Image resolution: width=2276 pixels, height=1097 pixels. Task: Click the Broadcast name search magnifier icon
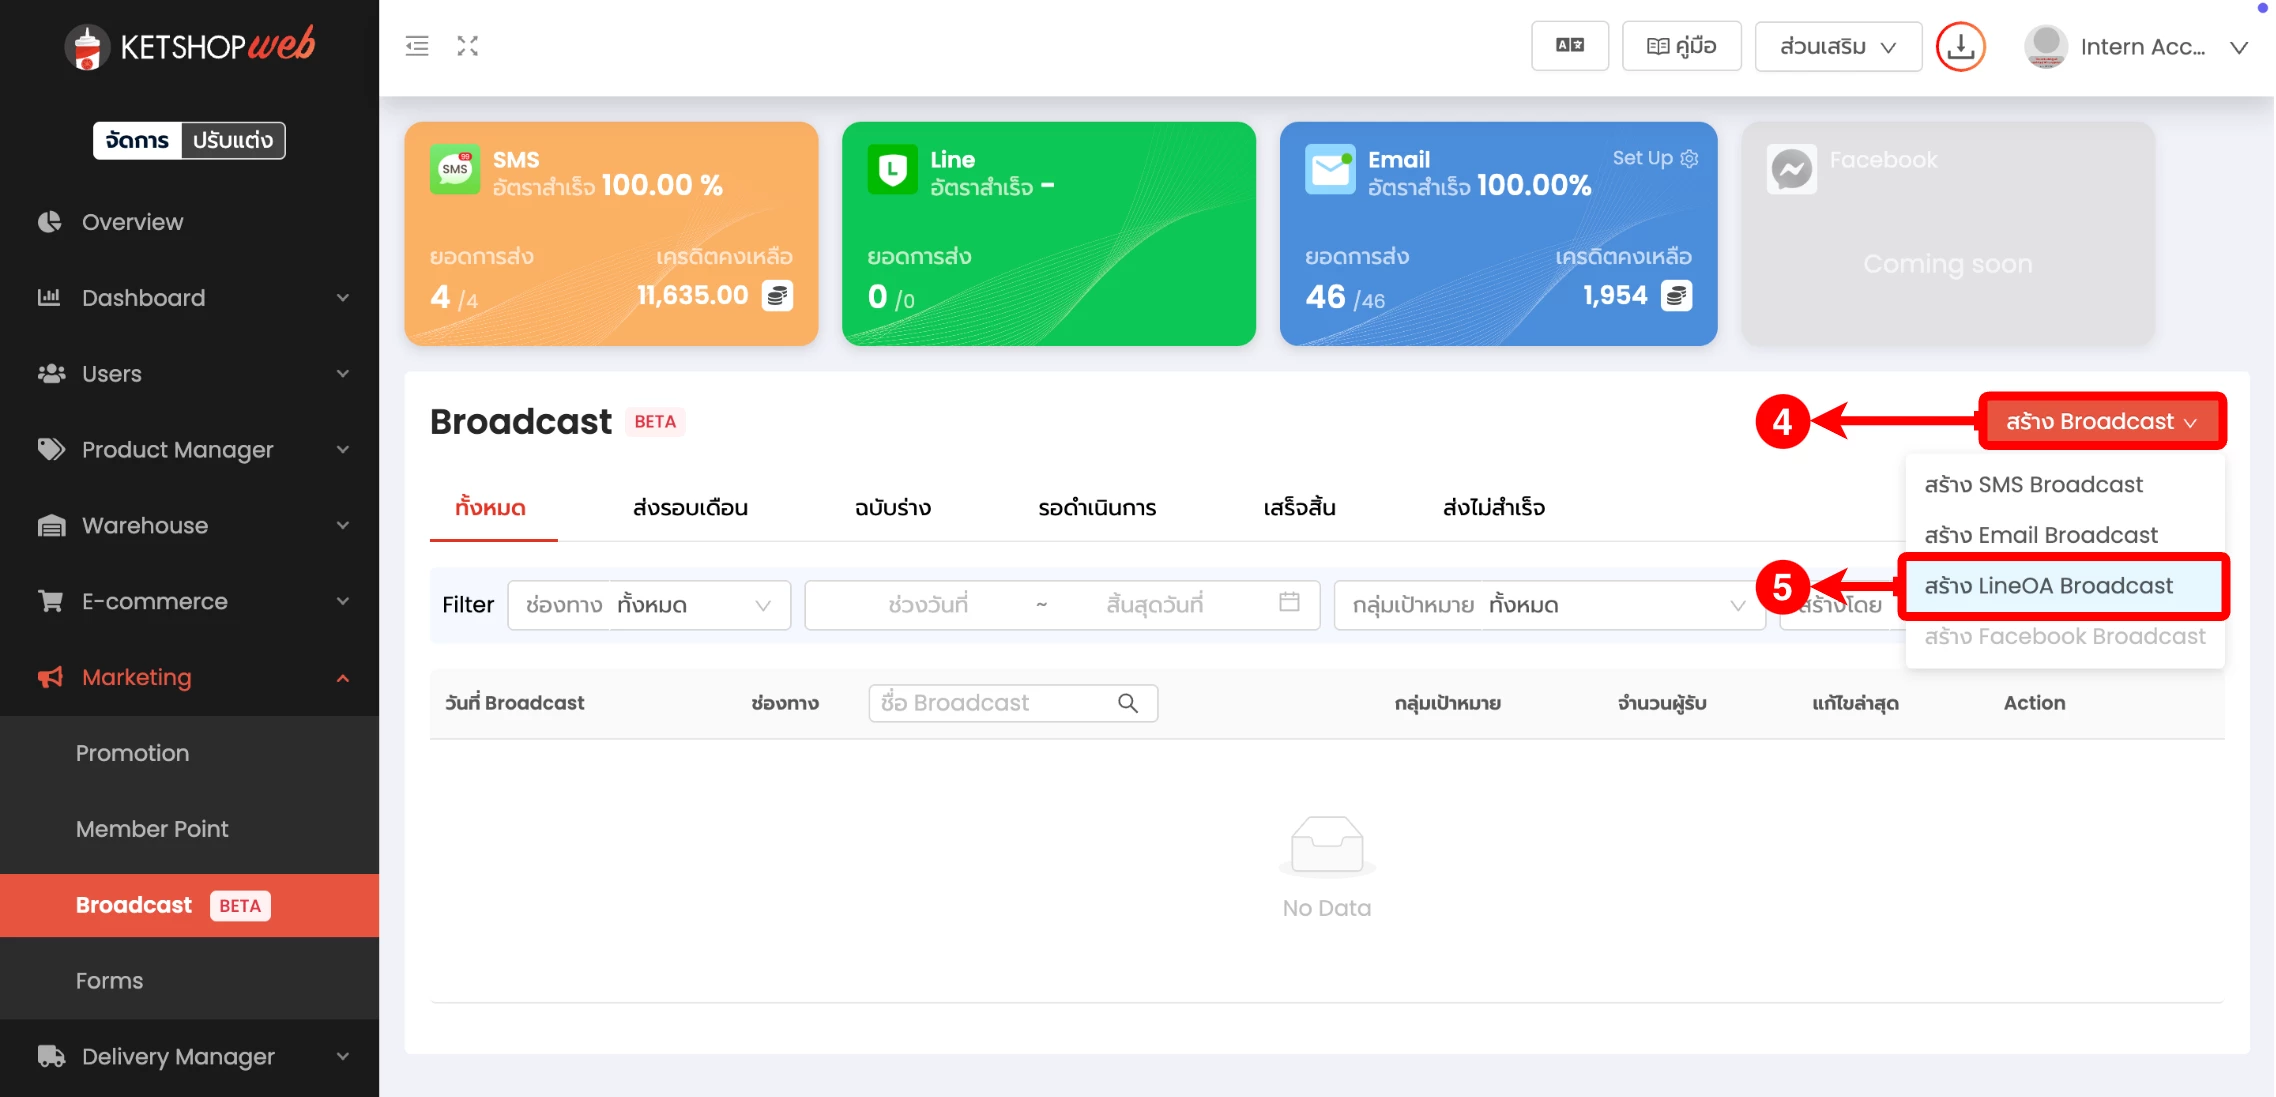(1128, 703)
